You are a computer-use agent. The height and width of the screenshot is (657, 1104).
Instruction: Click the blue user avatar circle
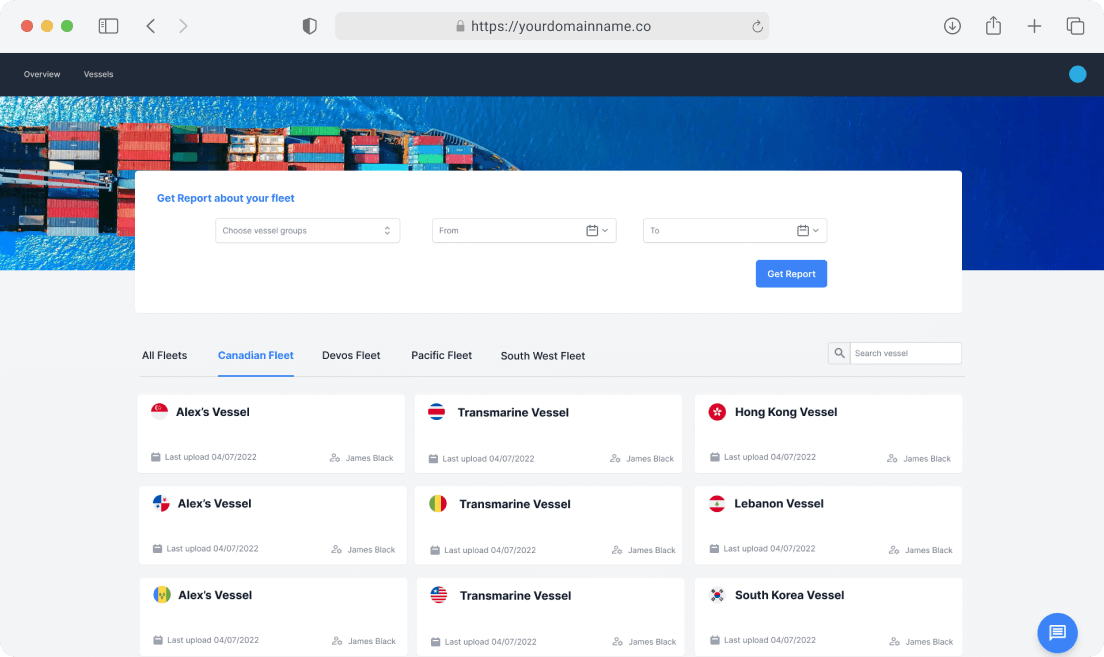1077,74
